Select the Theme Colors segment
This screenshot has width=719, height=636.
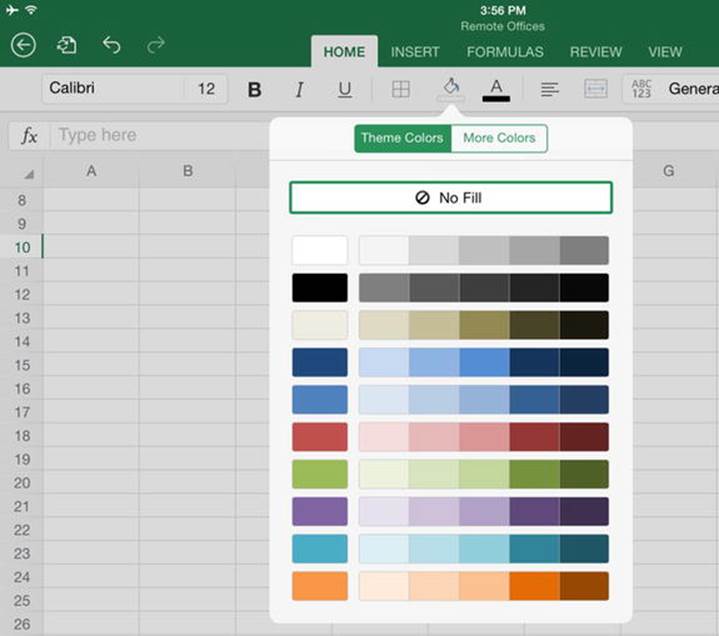[403, 138]
